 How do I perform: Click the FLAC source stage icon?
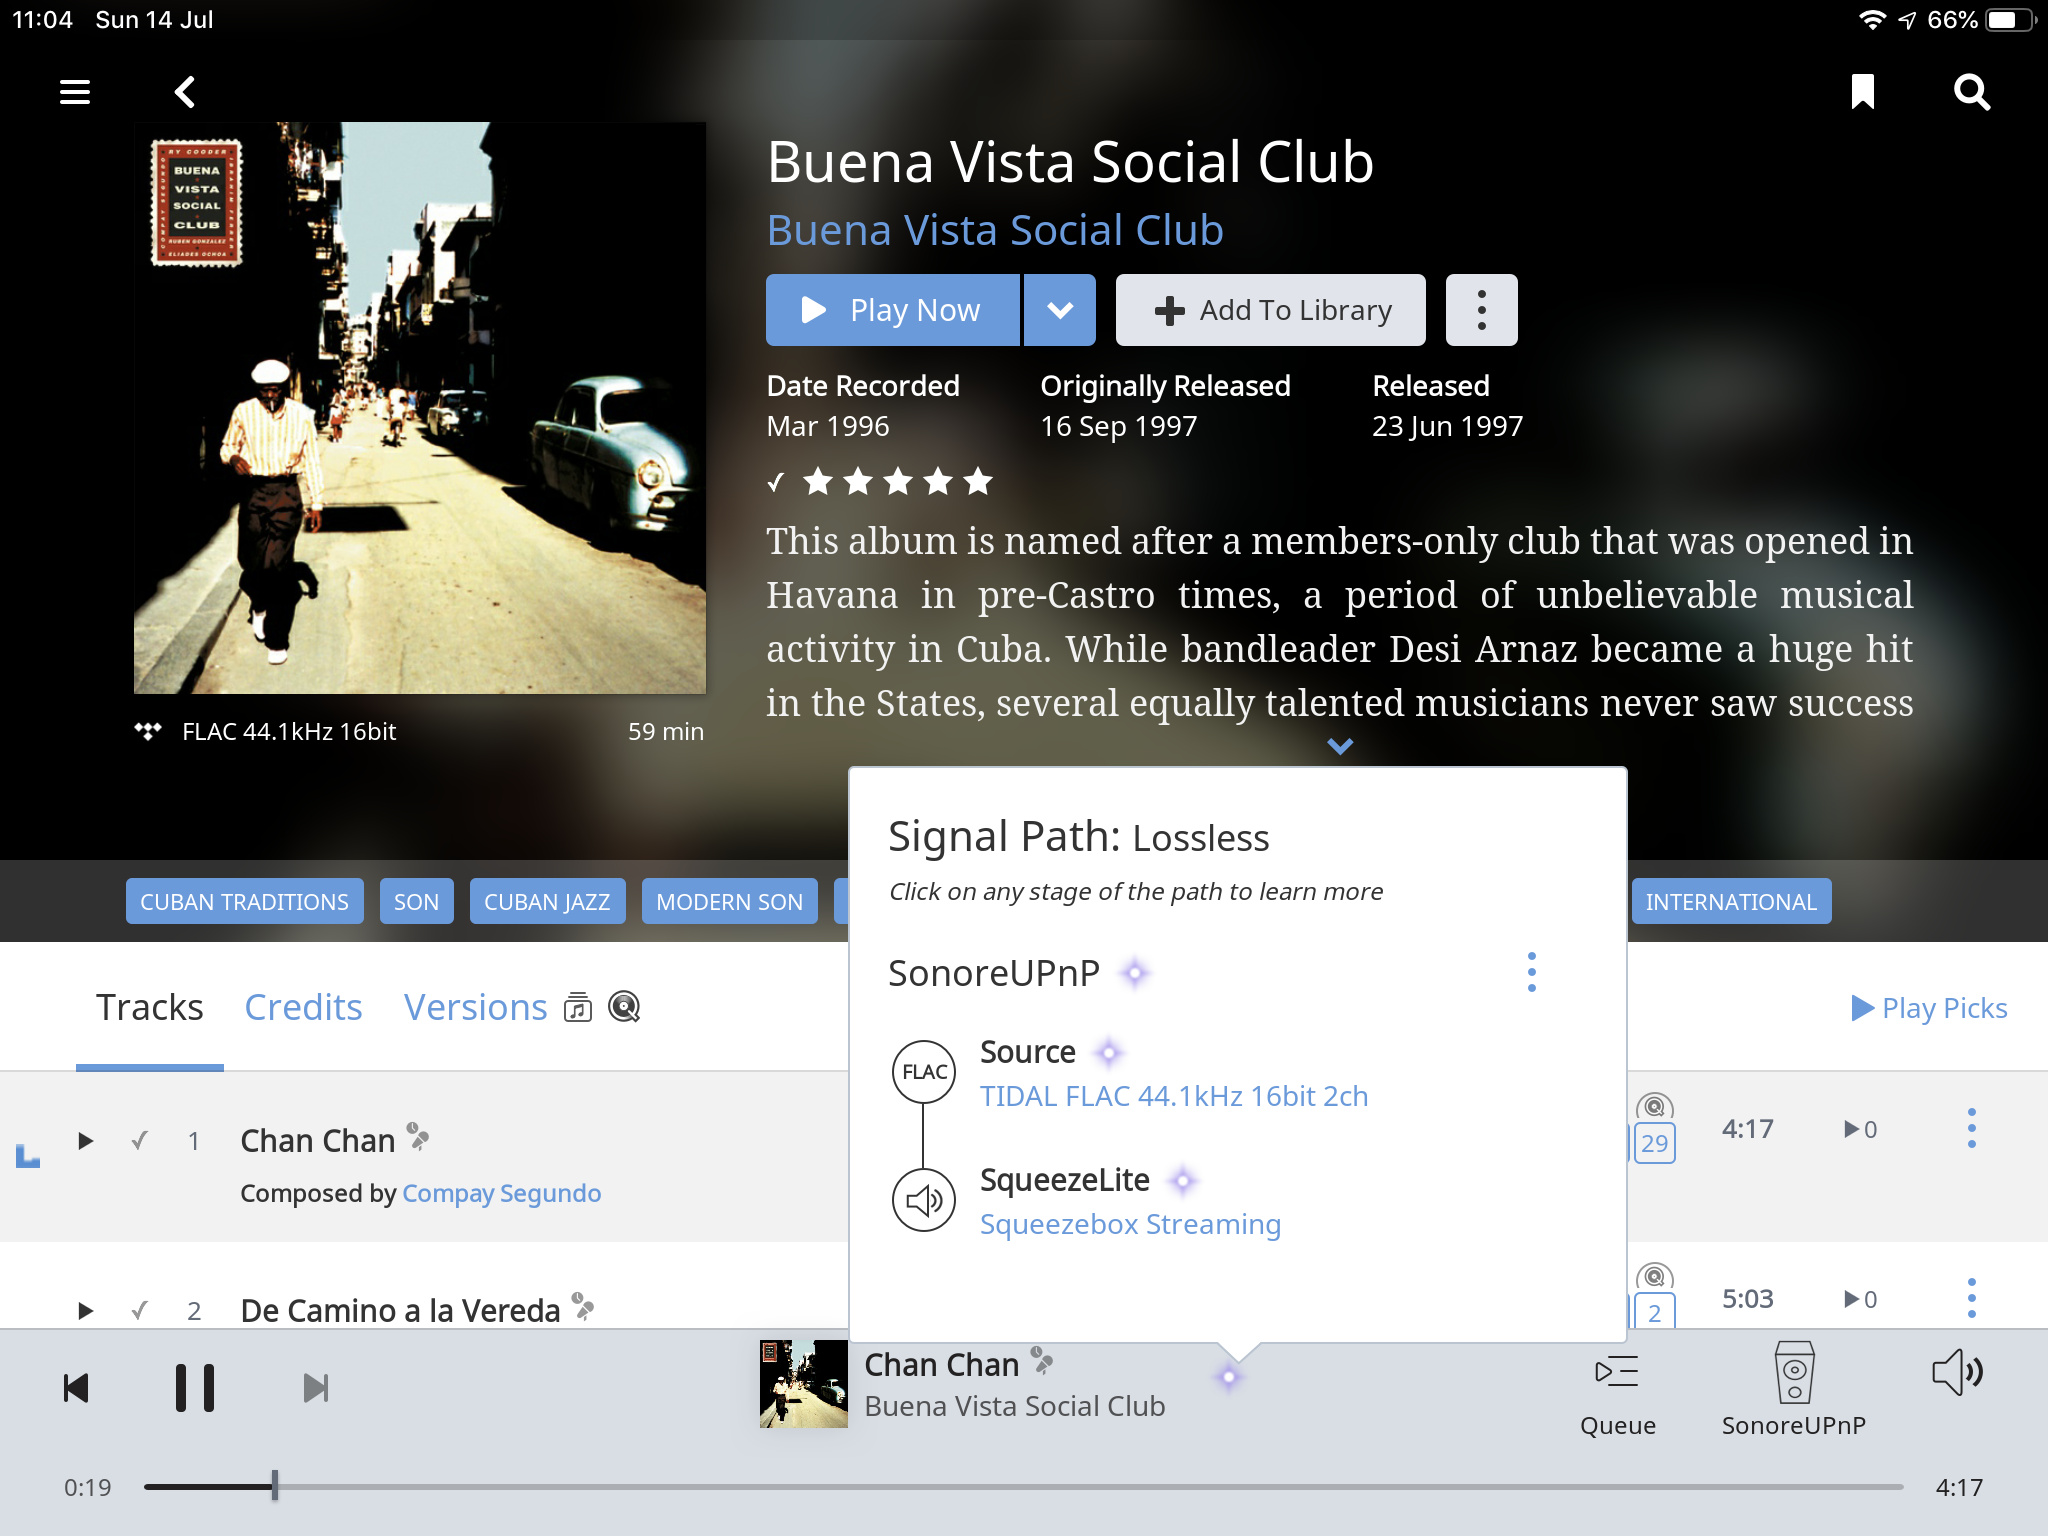(924, 1072)
